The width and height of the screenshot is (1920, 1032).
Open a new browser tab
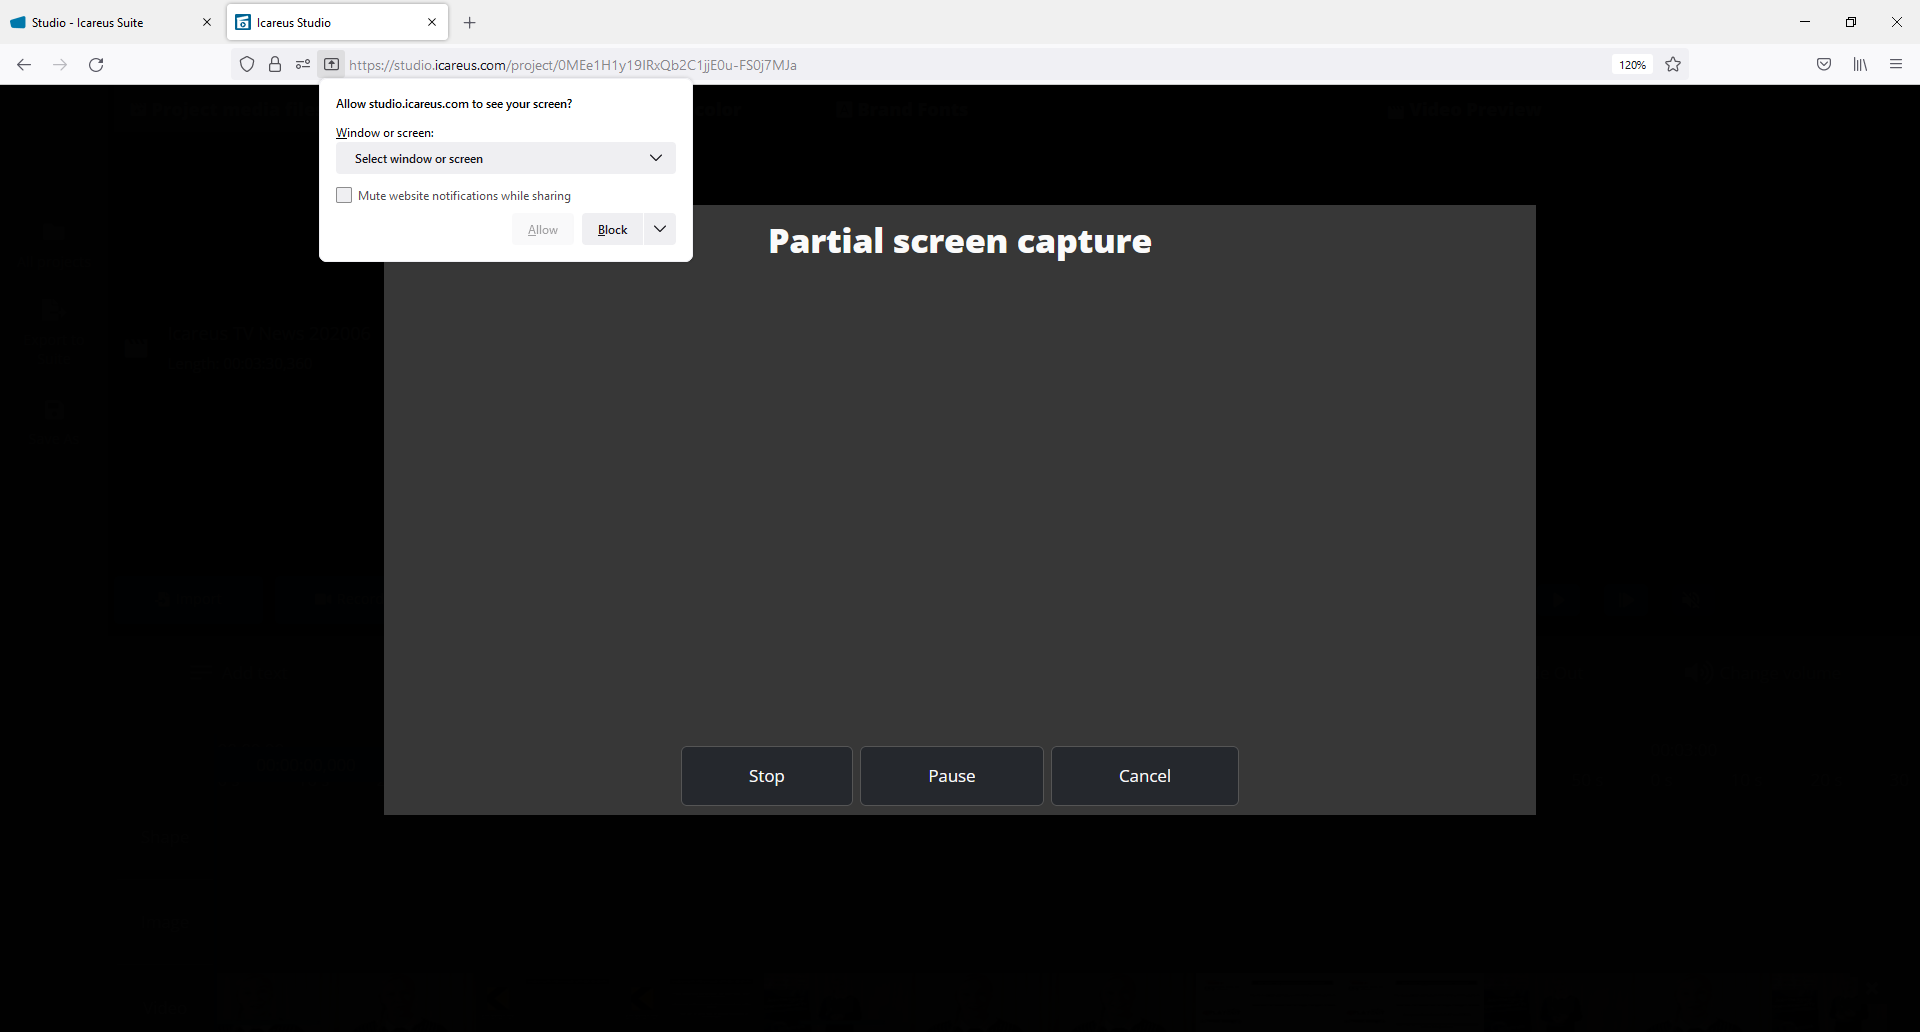(470, 22)
